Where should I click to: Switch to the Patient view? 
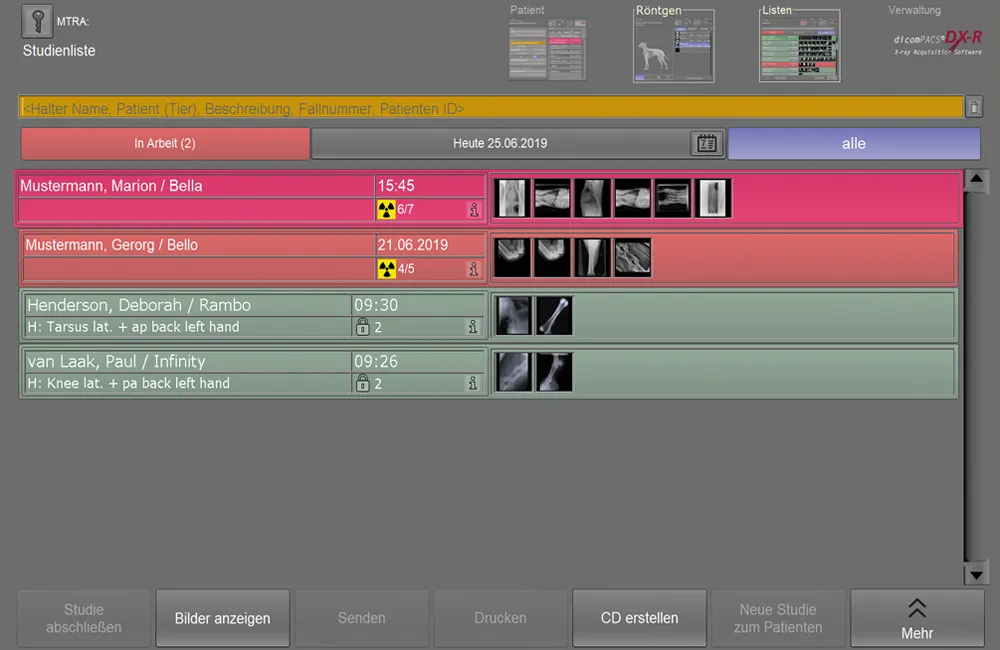pyautogui.click(x=547, y=48)
